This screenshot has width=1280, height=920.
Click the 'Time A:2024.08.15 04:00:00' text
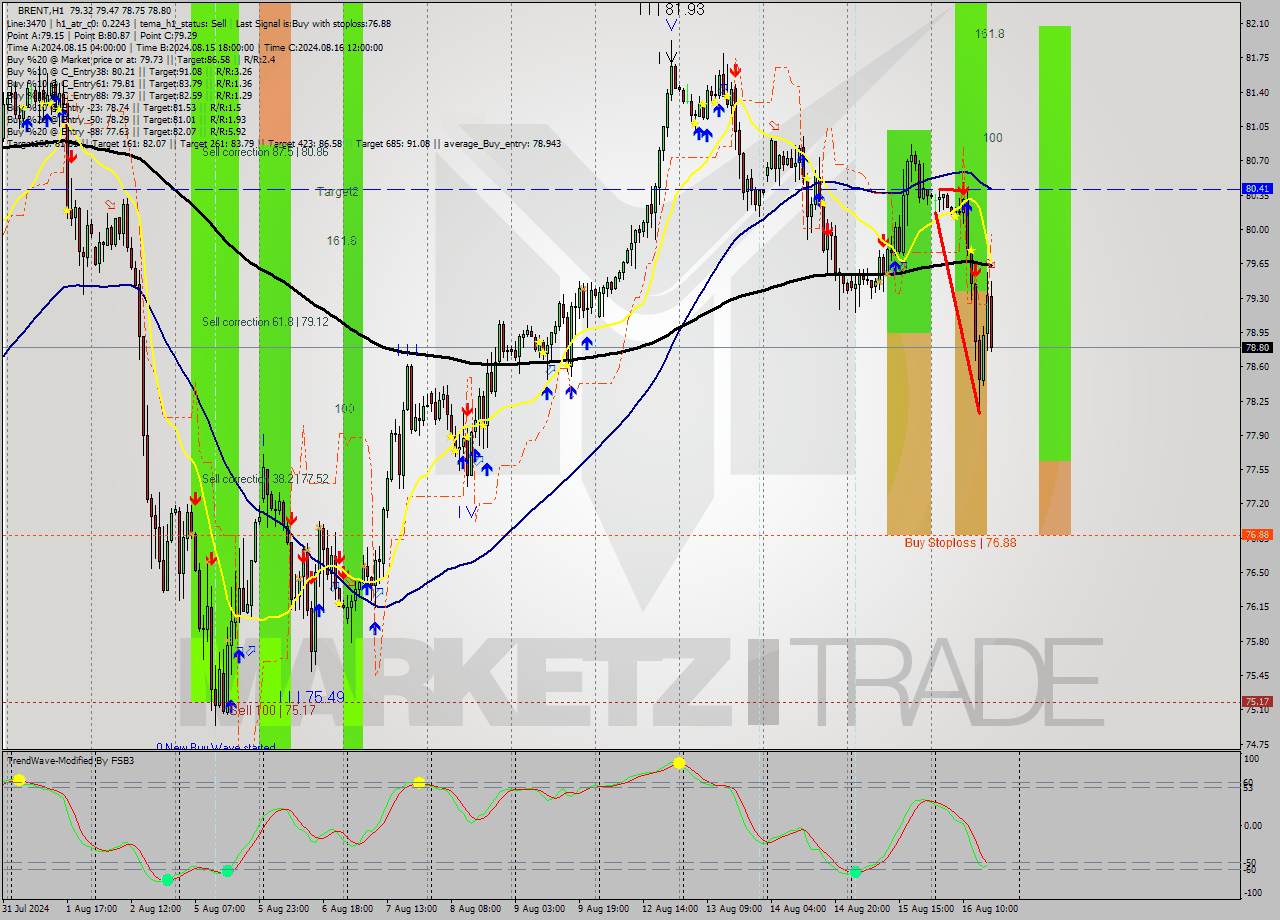coord(66,47)
